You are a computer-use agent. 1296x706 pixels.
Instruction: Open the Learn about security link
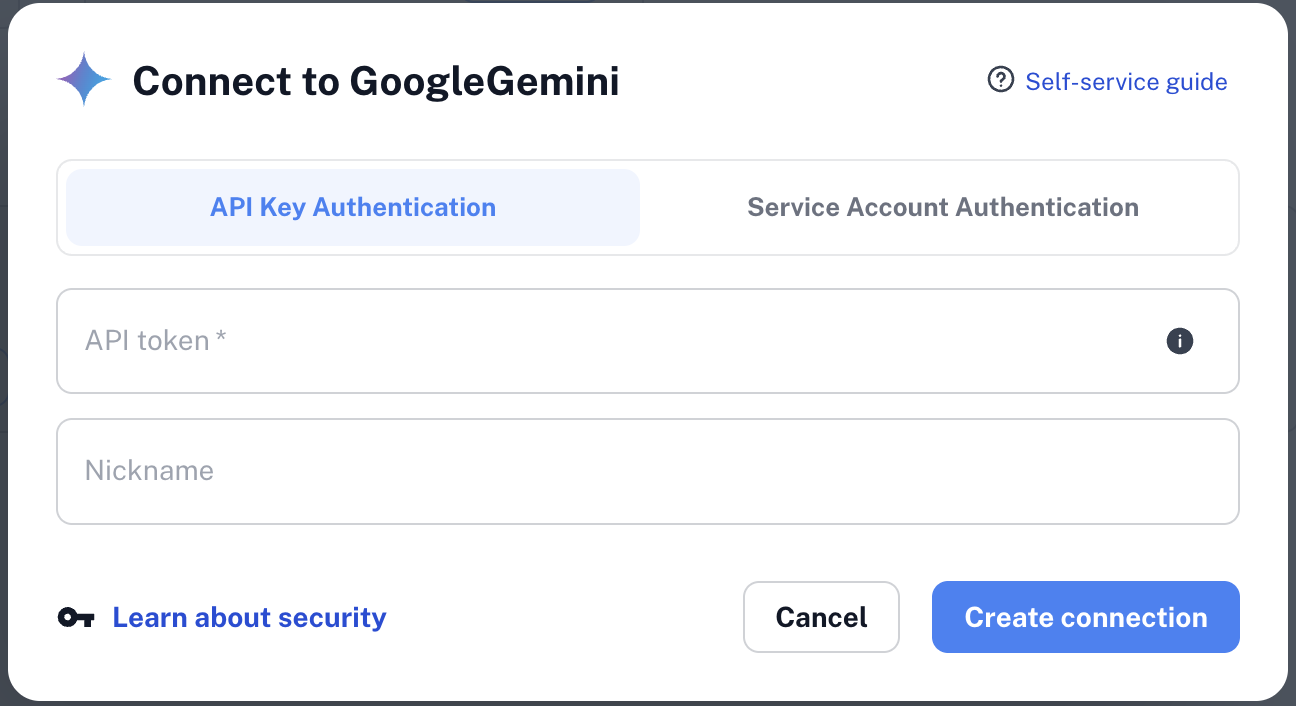click(249, 617)
